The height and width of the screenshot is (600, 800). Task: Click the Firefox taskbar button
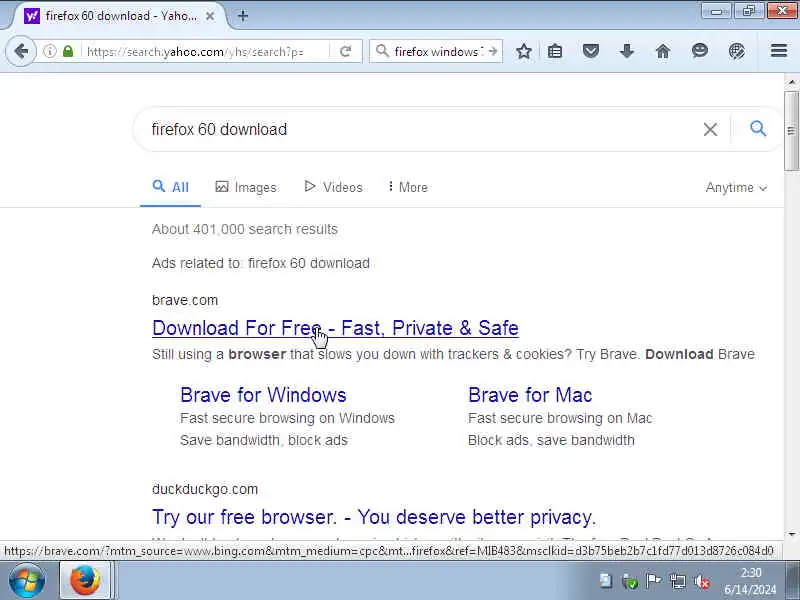pos(85,581)
